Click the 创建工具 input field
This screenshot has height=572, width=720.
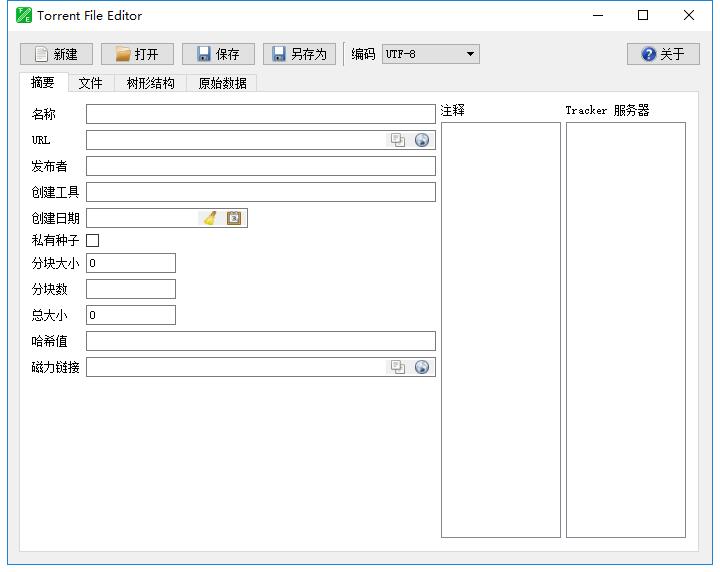coord(261,192)
